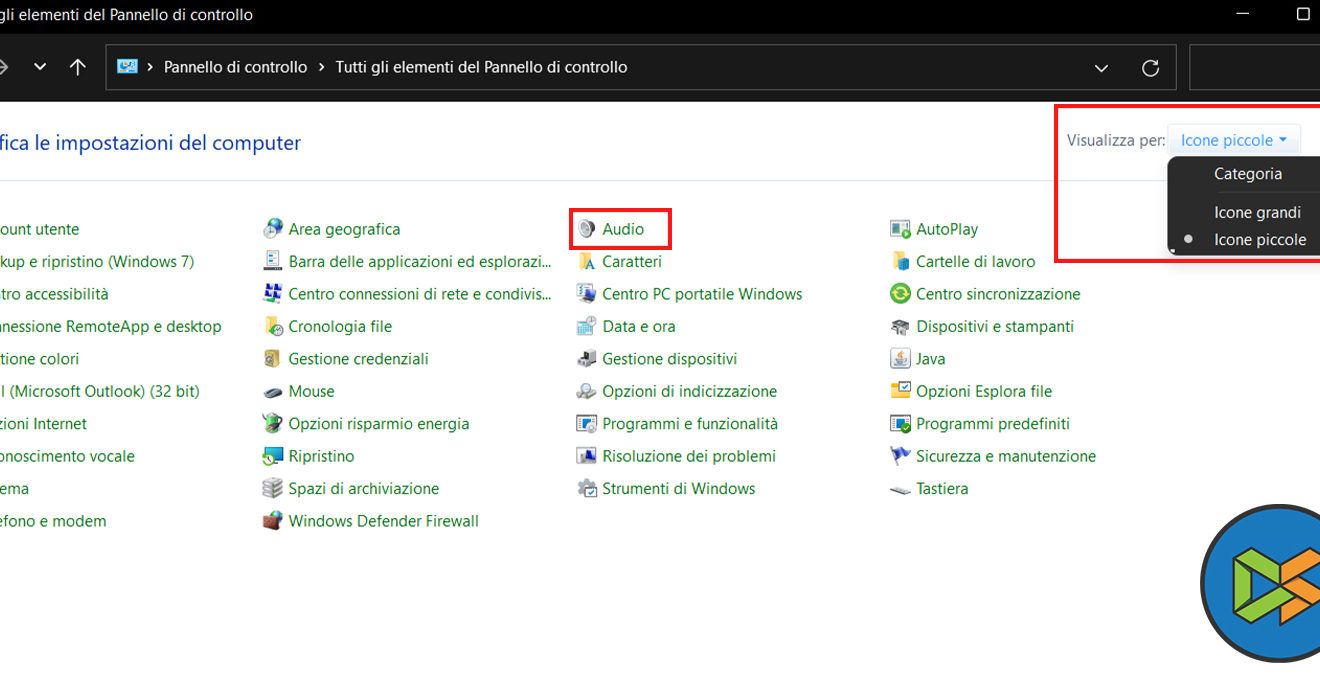This screenshot has height=680, width=1320.
Task: Click the Gestione dispositivi icon
Action: 586,358
